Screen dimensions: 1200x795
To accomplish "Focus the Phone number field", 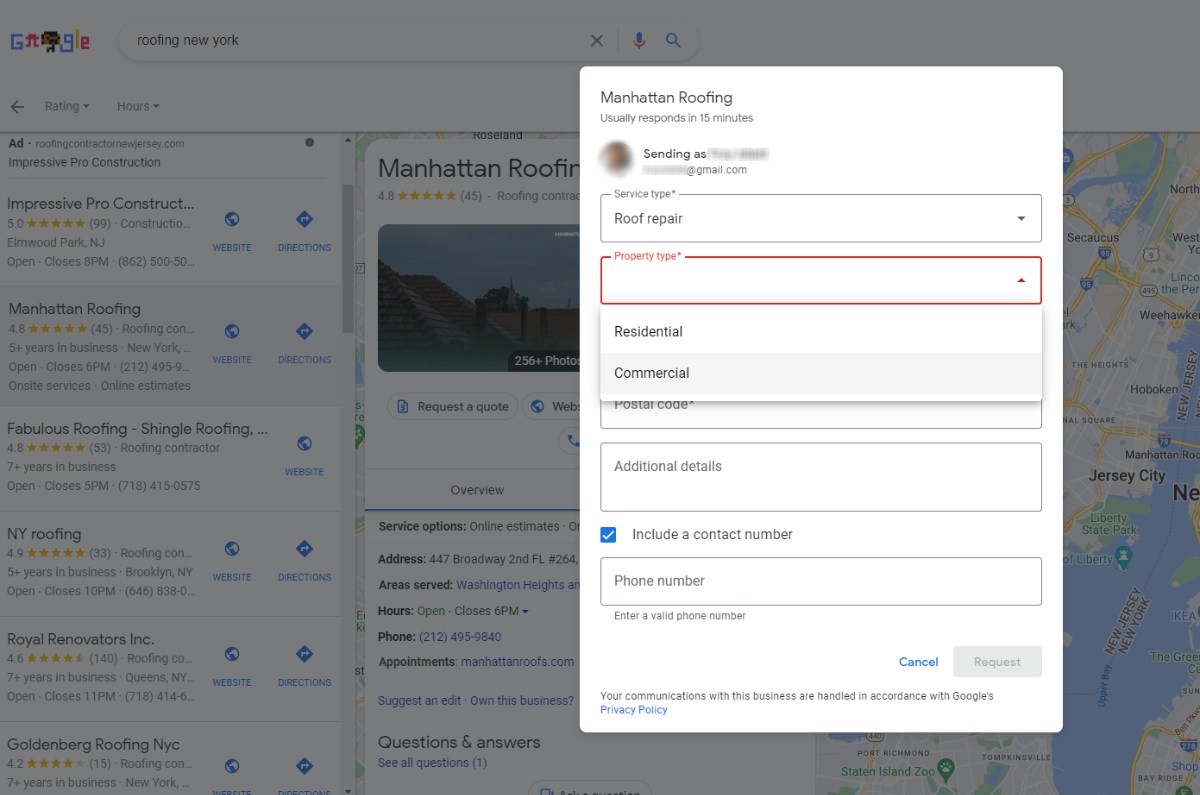I will [x=821, y=581].
